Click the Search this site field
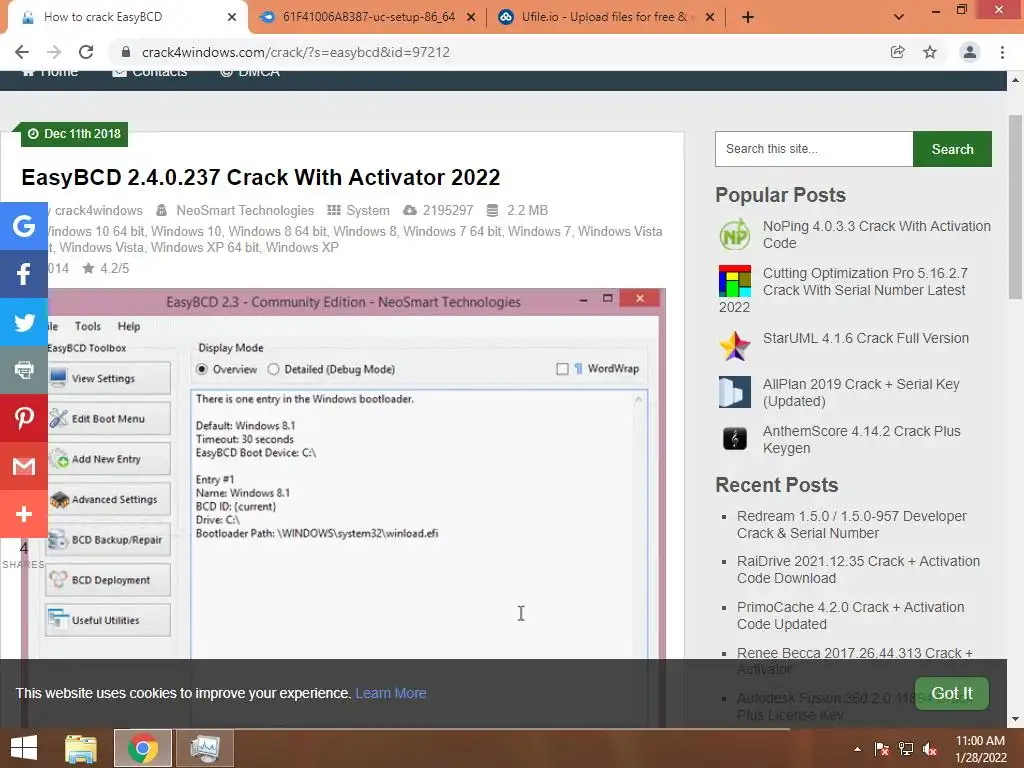 click(x=814, y=149)
